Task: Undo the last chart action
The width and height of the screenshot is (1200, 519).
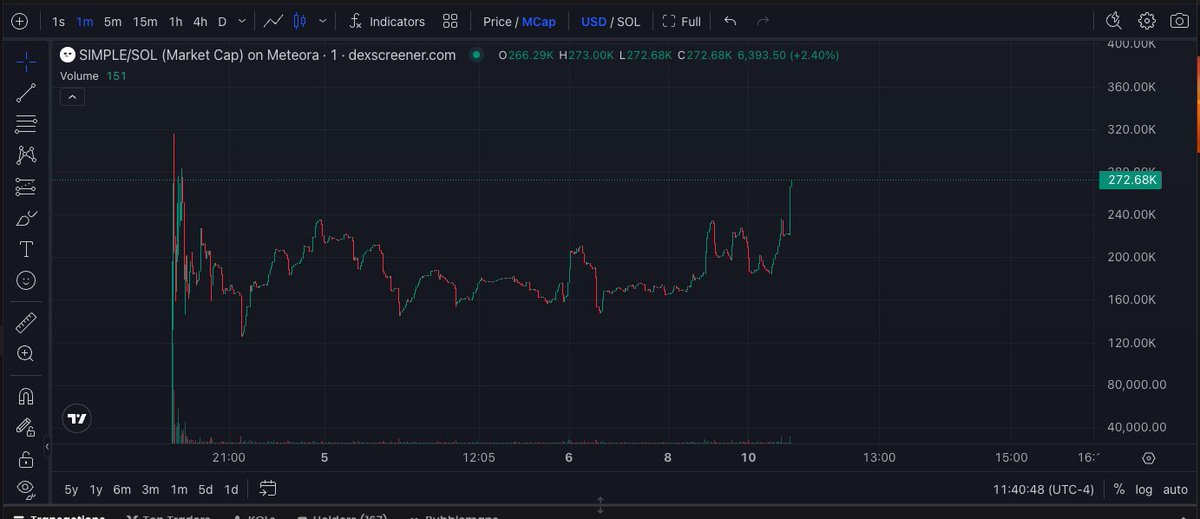Action: pos(730,21)
